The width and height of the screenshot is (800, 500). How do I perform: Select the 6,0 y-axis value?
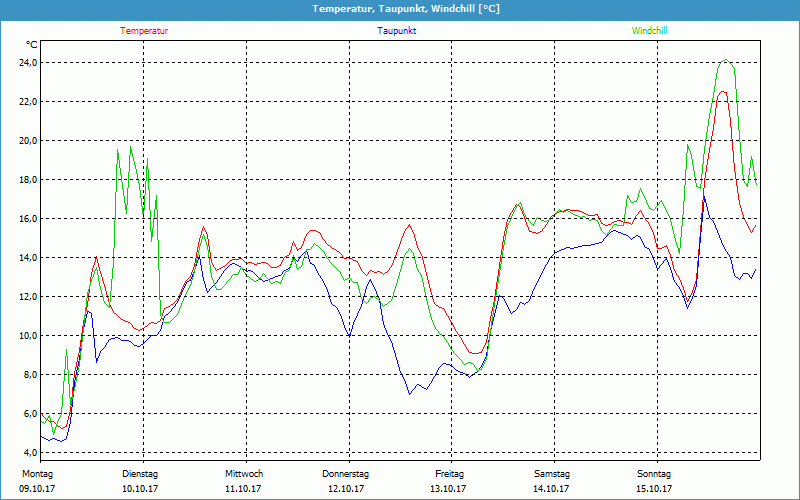(x=30, y=414)
